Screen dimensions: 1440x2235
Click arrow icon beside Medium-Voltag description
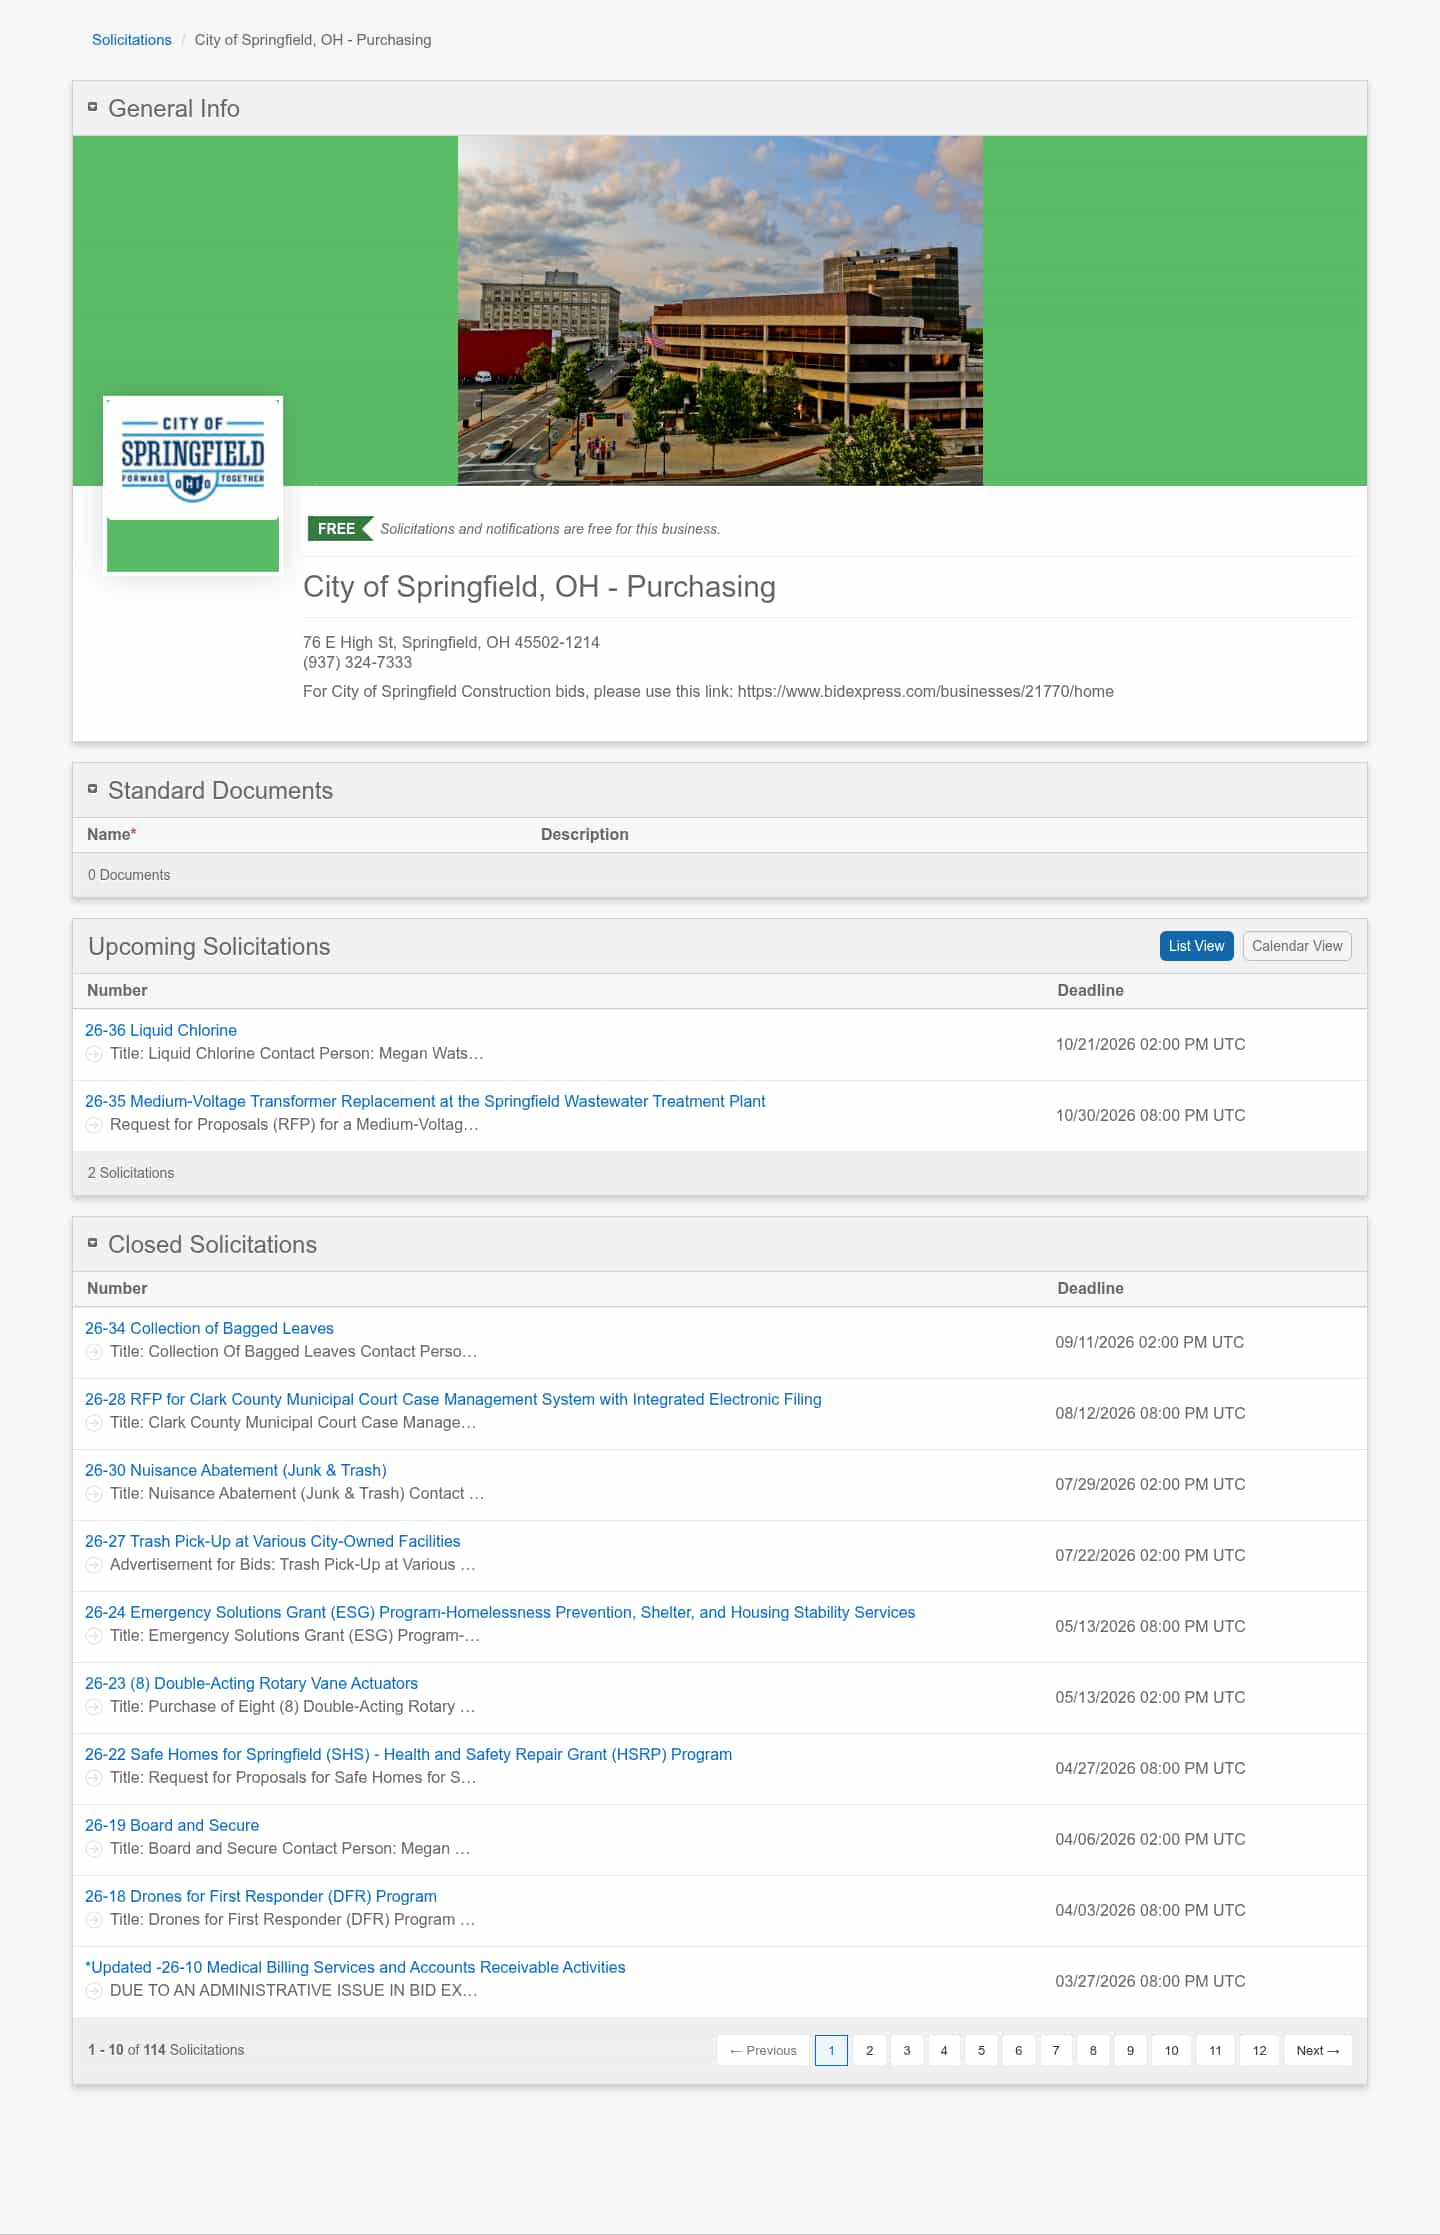click(x=94, y=1125)
